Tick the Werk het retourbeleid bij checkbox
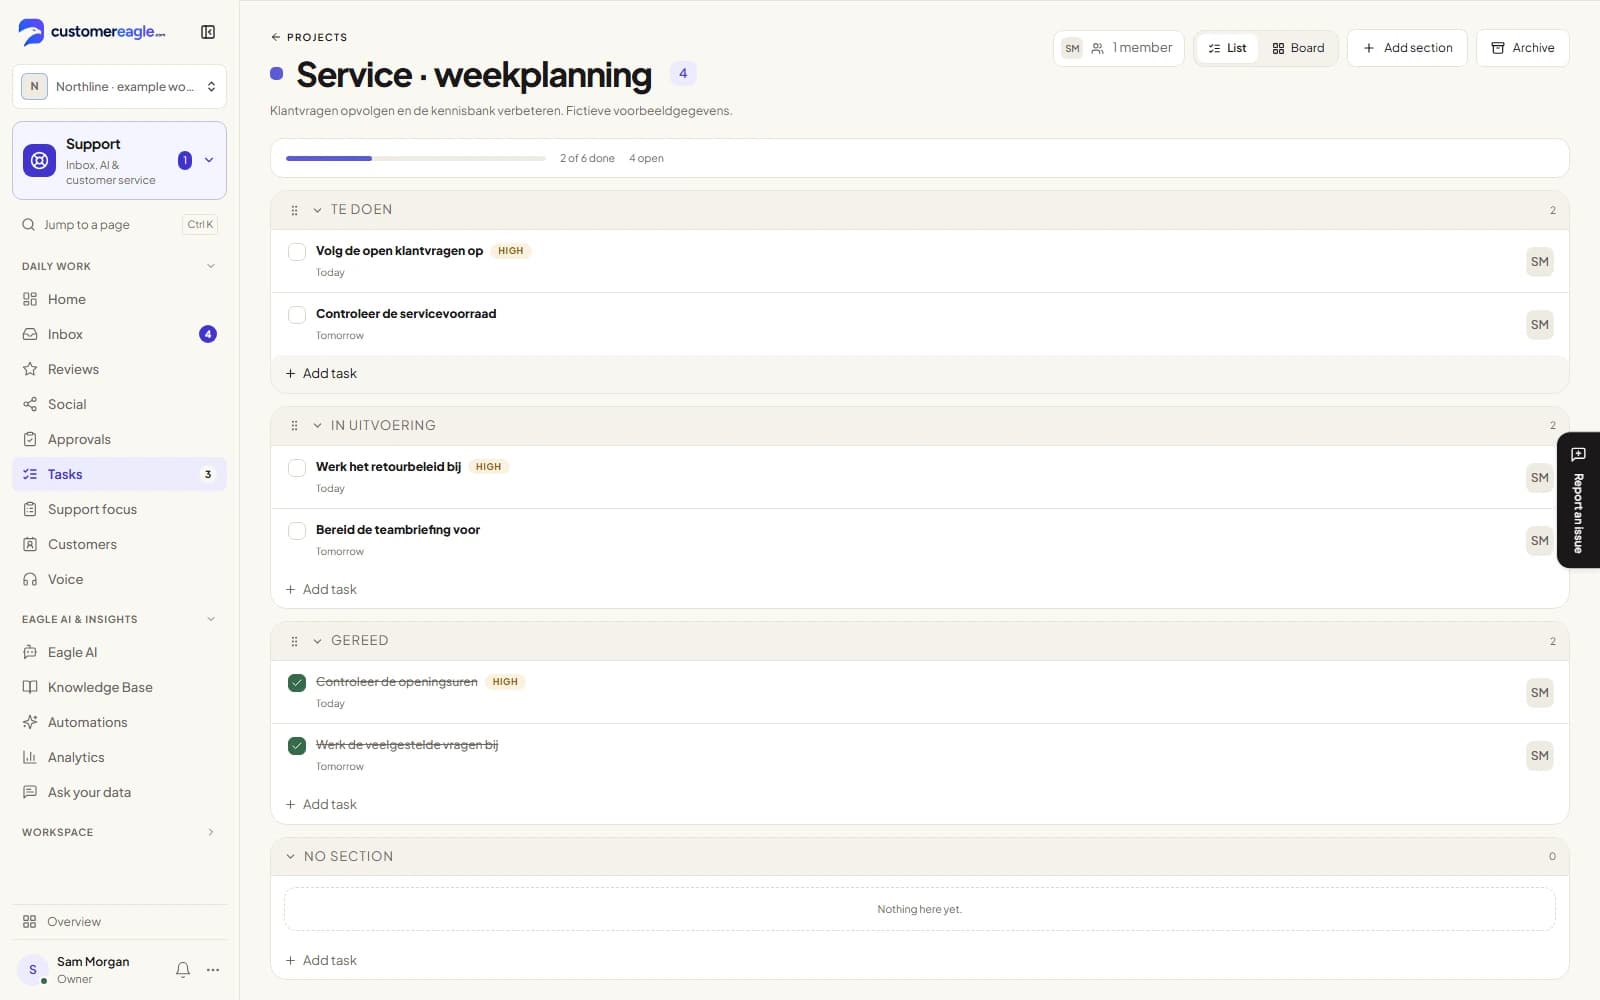This screenshot has height=1000, width=1600. click(x=297, y=468)
